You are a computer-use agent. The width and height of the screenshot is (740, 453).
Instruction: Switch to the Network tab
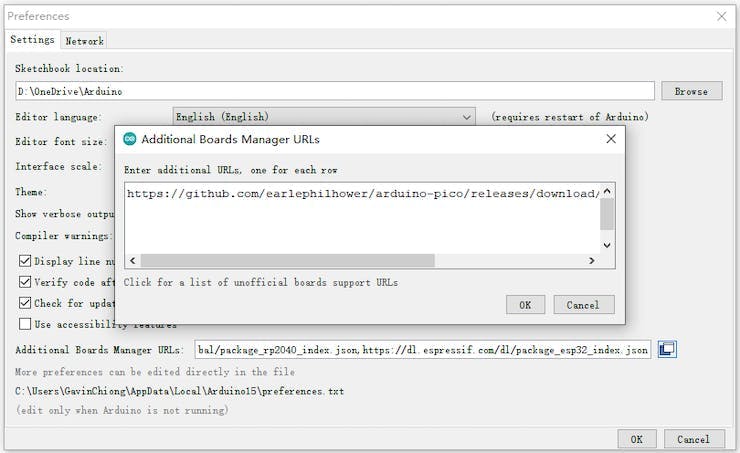pos(84,41)
